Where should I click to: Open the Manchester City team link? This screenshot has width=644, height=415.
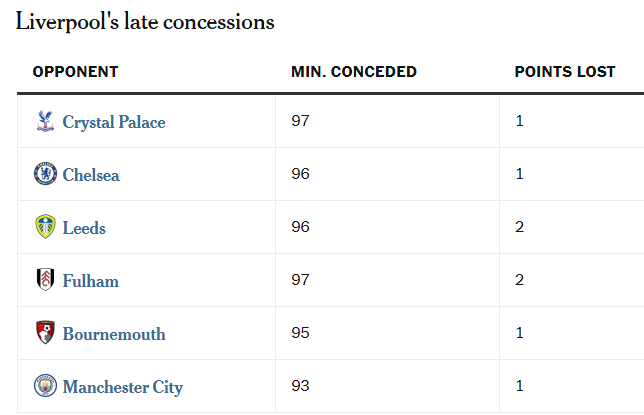coord(123,387)
